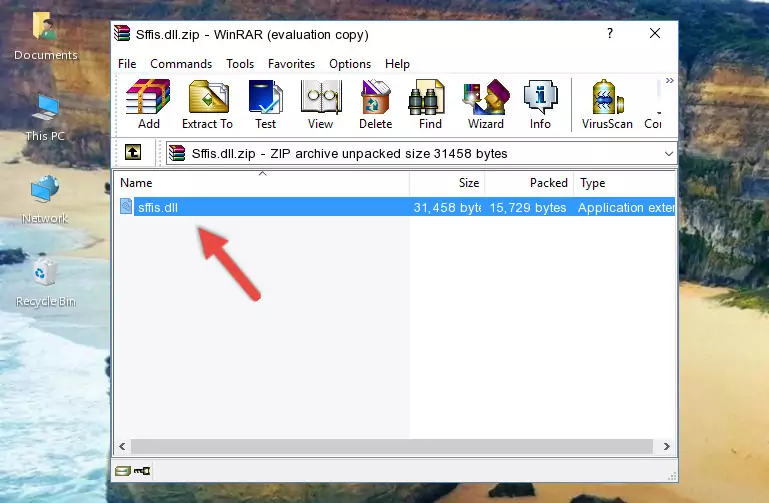Click the WinRAR title bar icon
Screen dimensions: 769x503
point(122,33)
